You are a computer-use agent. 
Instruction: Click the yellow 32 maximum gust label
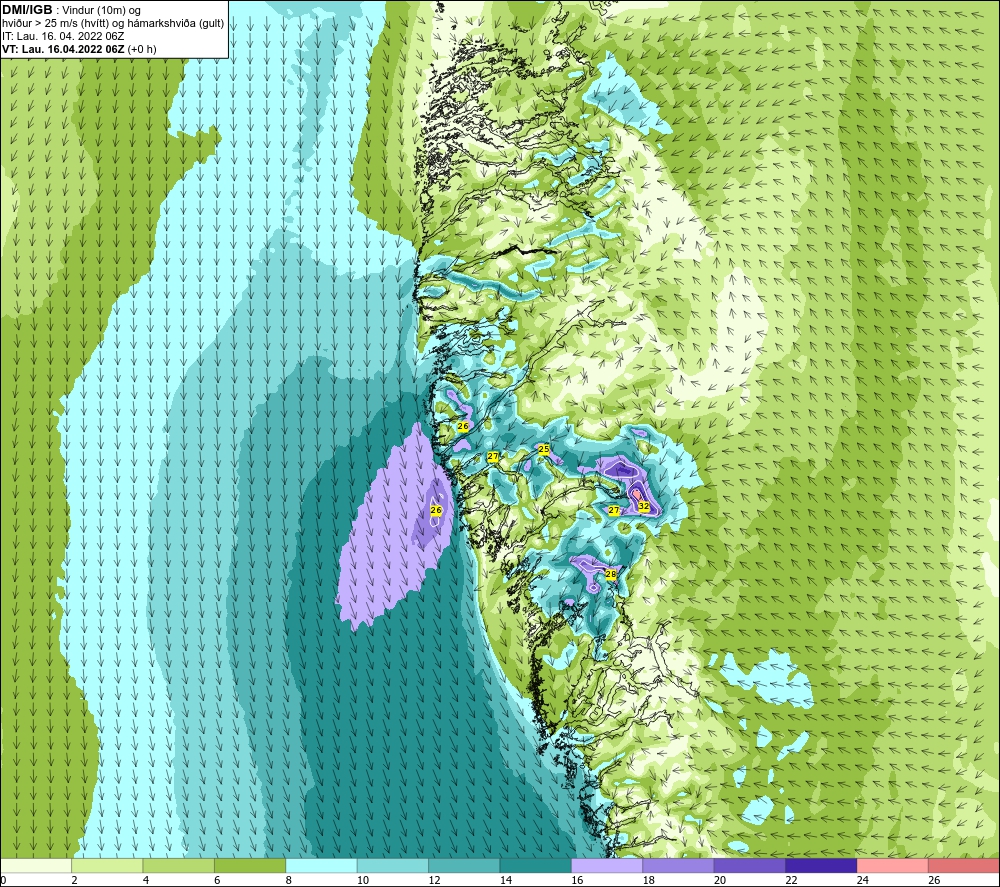pyautogui.click(x=643, y=506)
